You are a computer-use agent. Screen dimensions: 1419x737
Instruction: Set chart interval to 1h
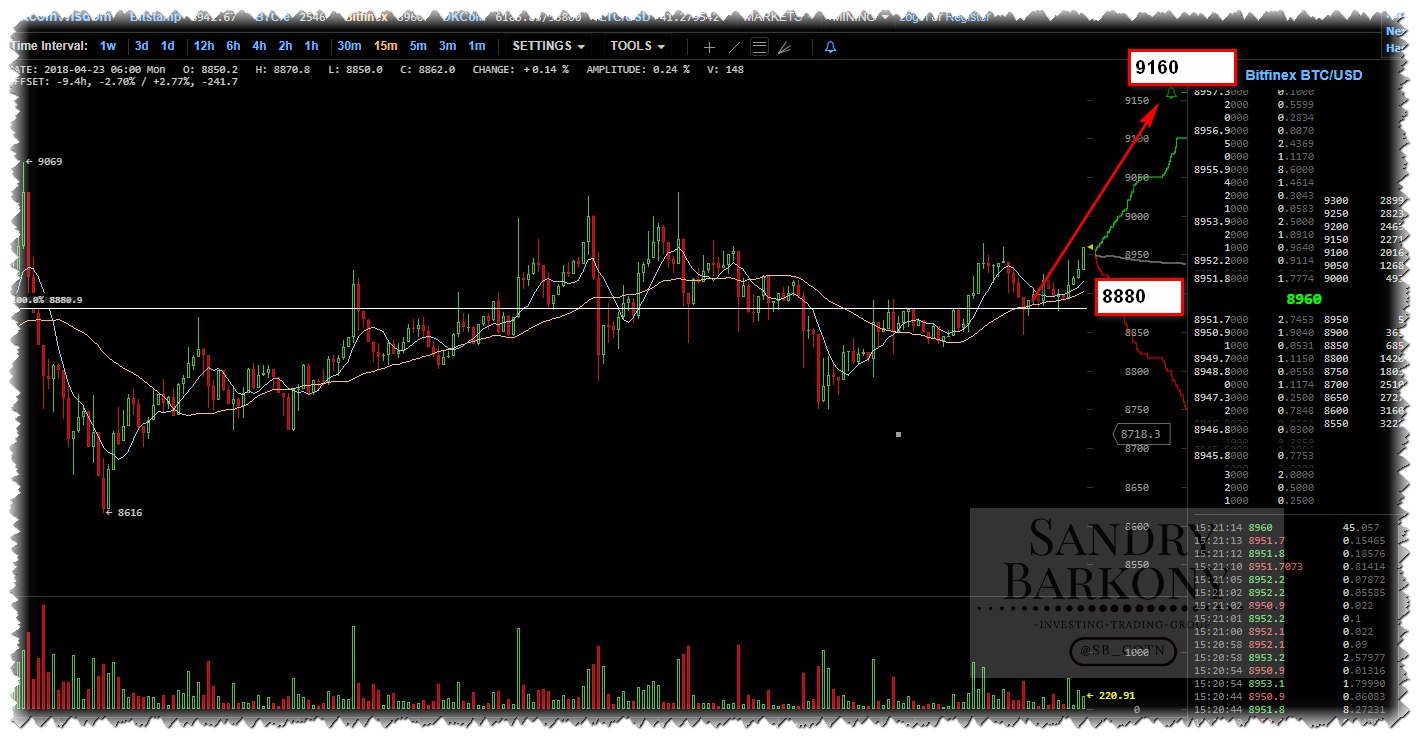pos(311,46)
